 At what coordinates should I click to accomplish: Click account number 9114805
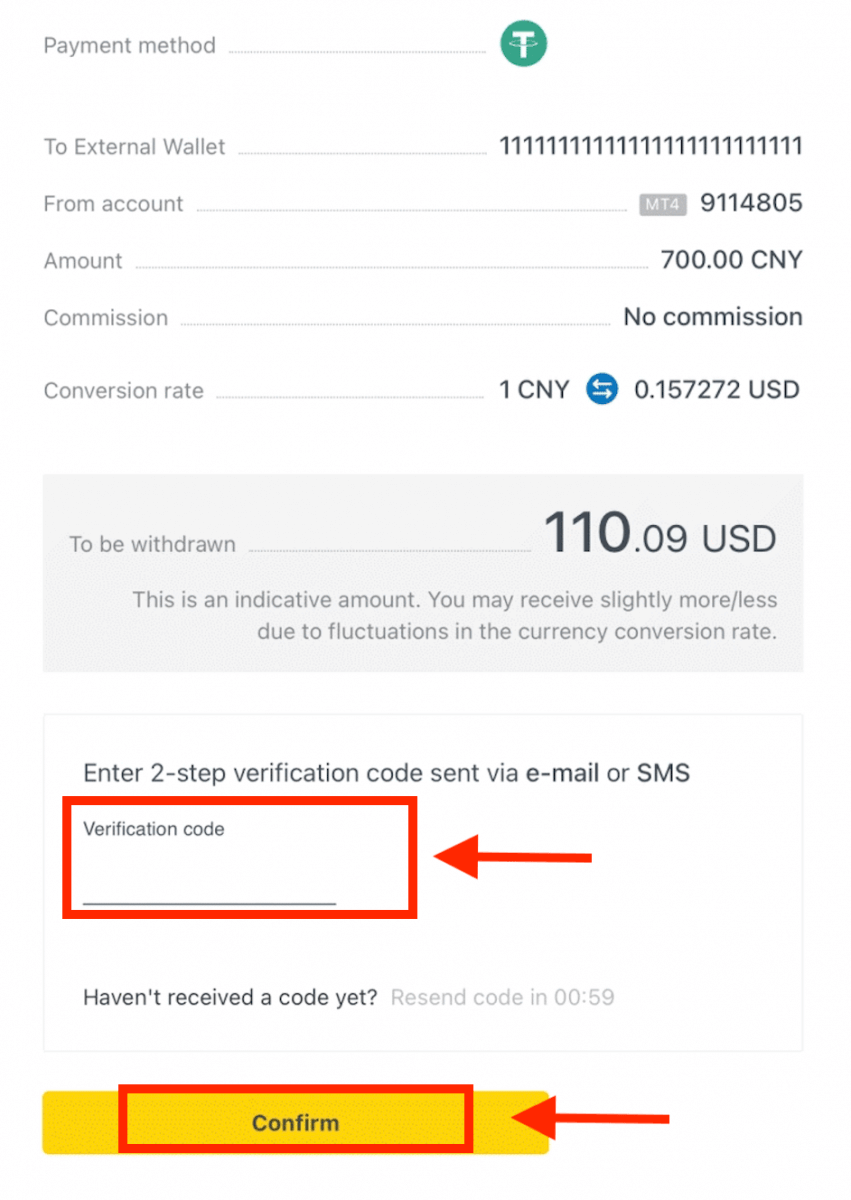pos(750,204)
